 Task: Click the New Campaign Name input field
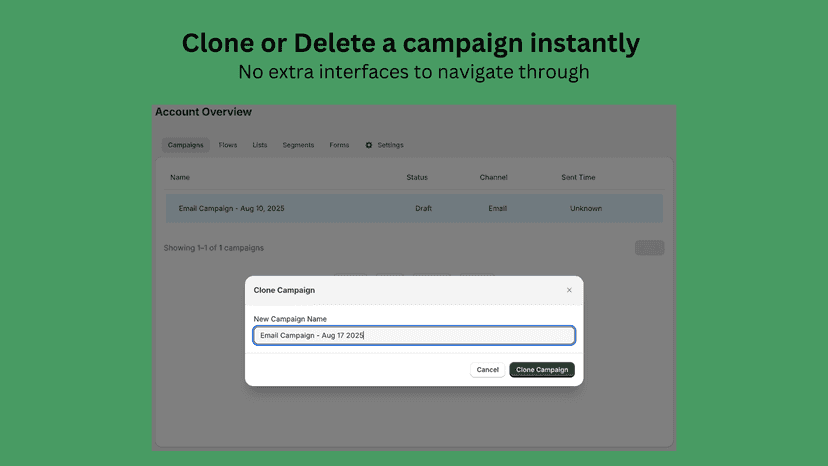pos(414,335)
